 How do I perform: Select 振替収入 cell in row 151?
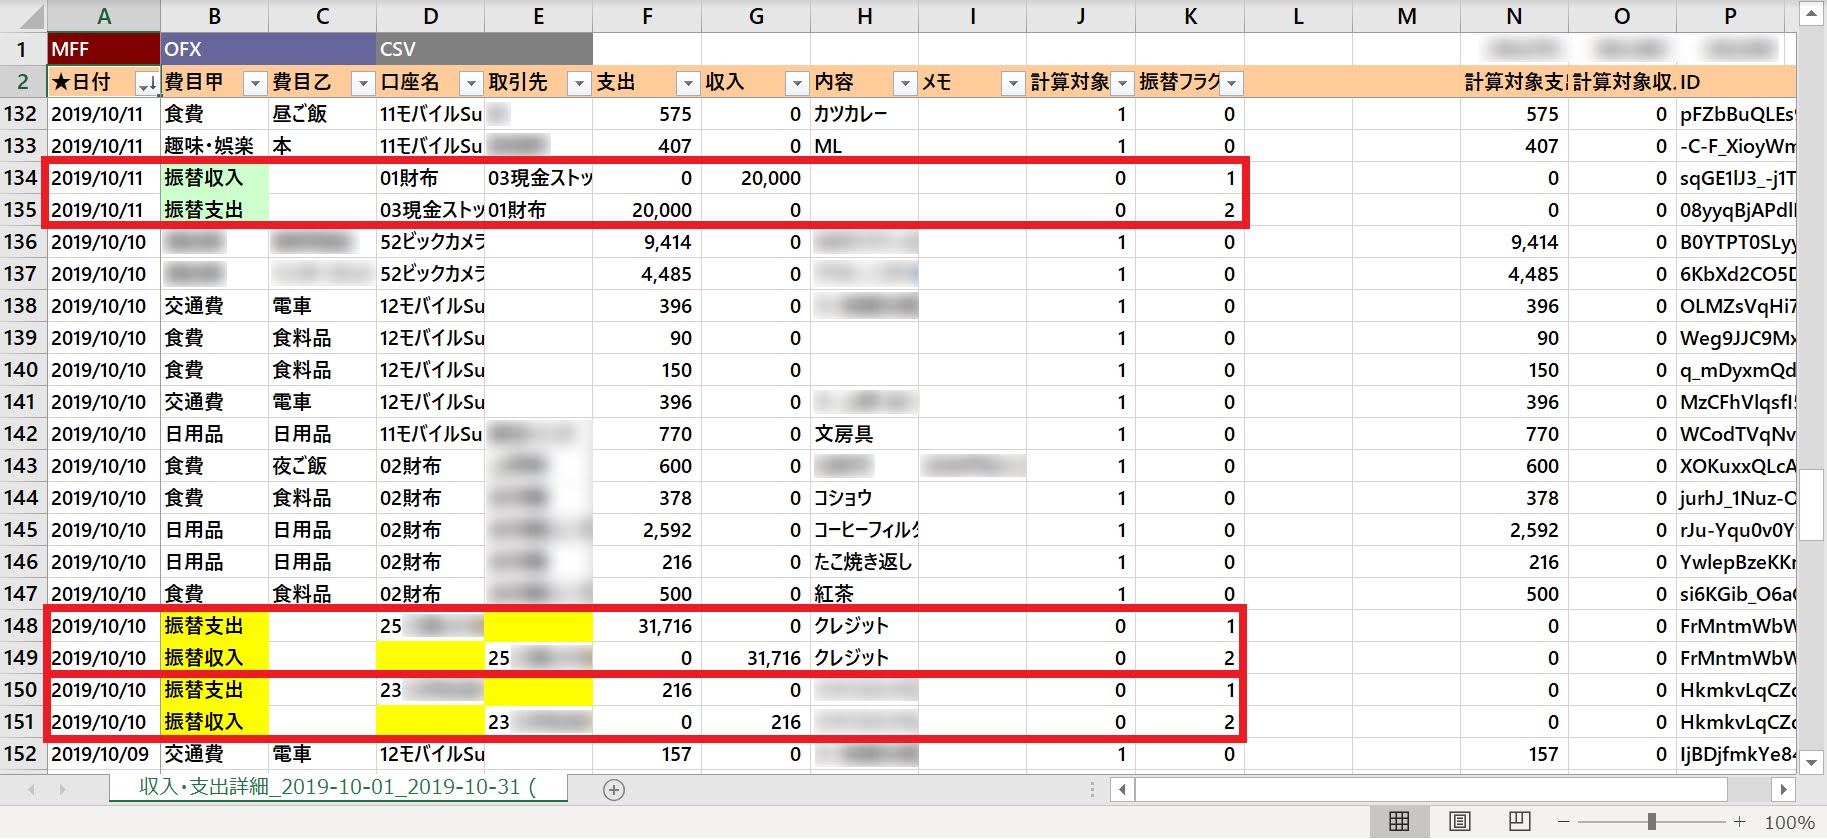[x=214, y=722]
